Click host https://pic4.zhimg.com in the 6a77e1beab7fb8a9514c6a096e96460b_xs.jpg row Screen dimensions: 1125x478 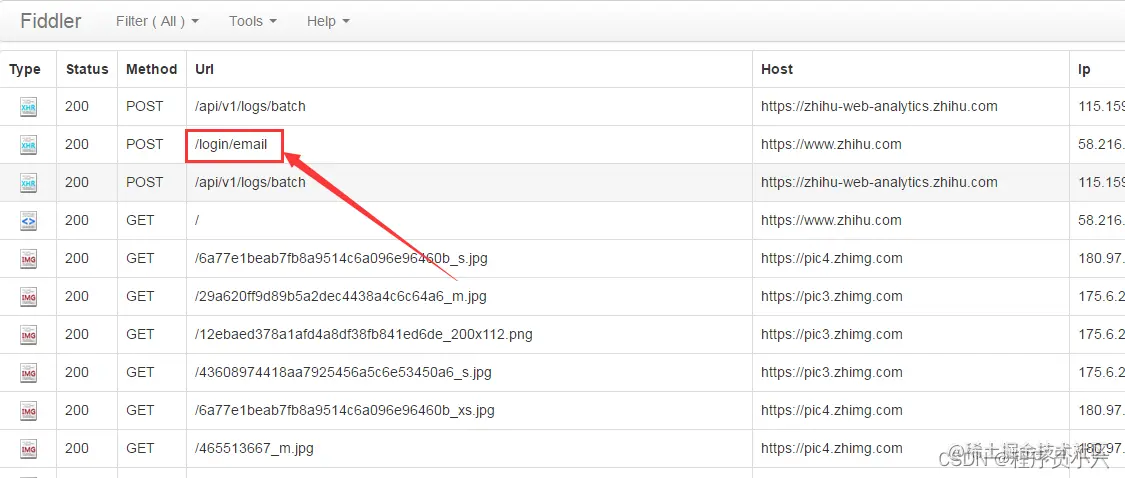pos(832,411)
